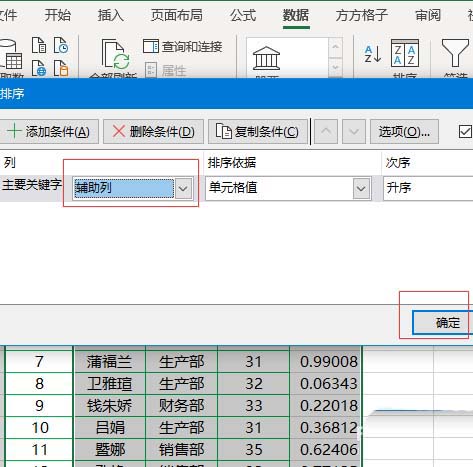
Task: Click the get data from text/CSV icon
Action: pos(39,45)
